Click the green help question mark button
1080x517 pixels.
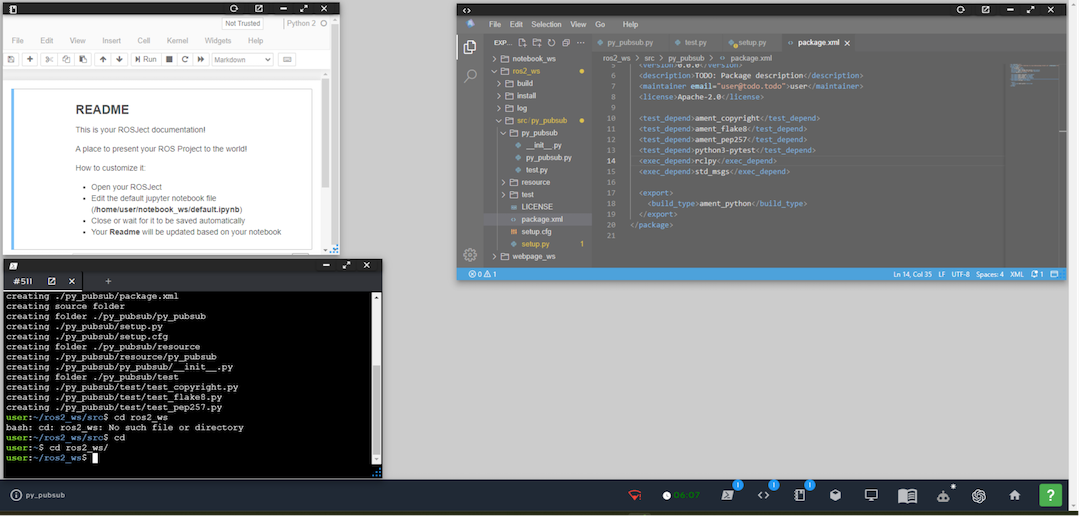click(x=1050, y=495)
